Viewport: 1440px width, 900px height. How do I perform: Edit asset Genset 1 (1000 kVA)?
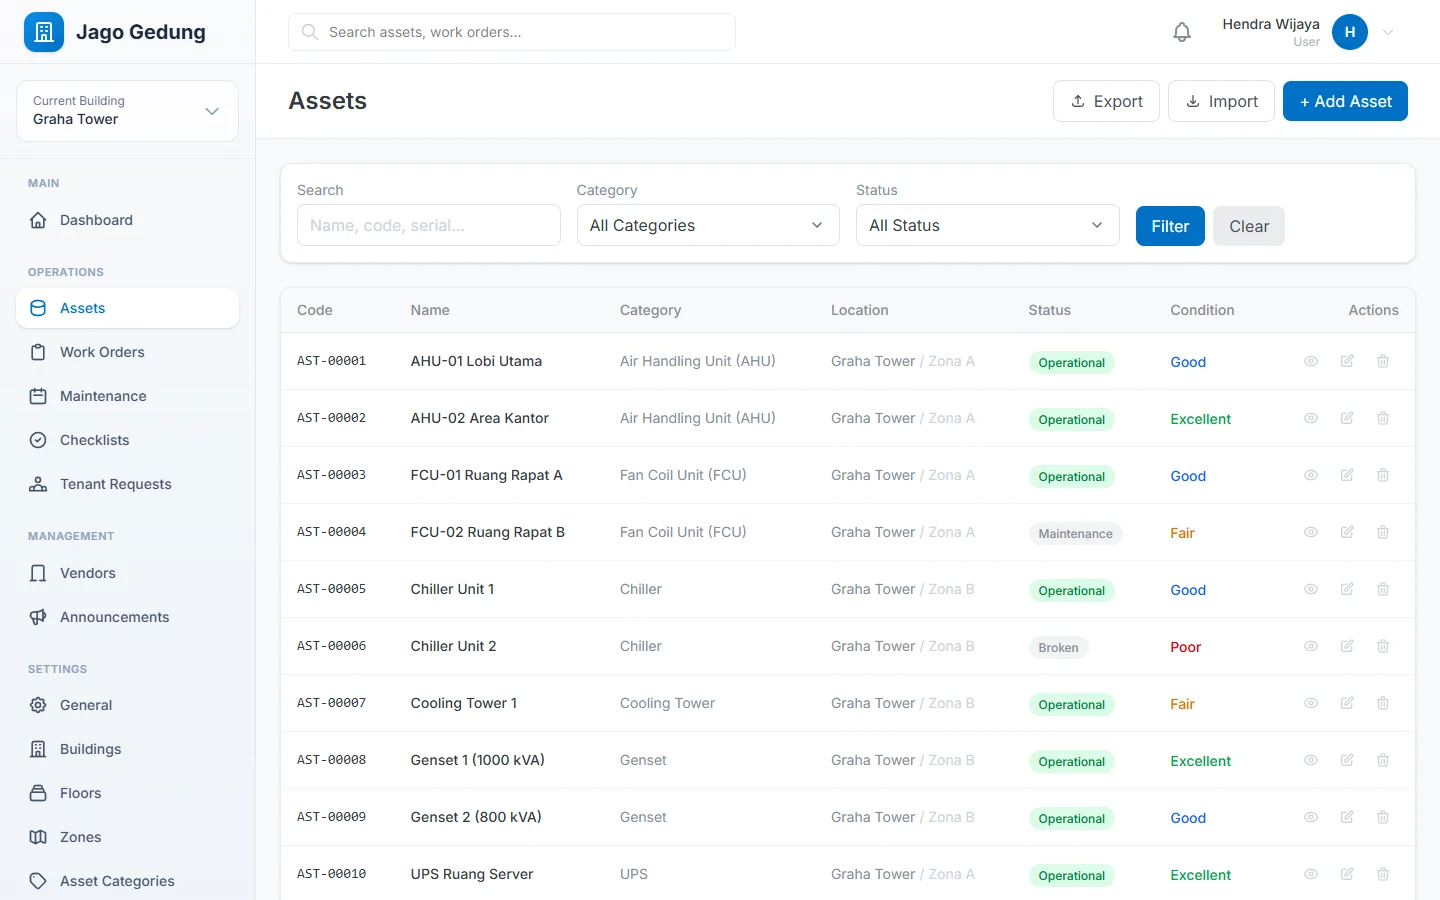click(1347, 760)
